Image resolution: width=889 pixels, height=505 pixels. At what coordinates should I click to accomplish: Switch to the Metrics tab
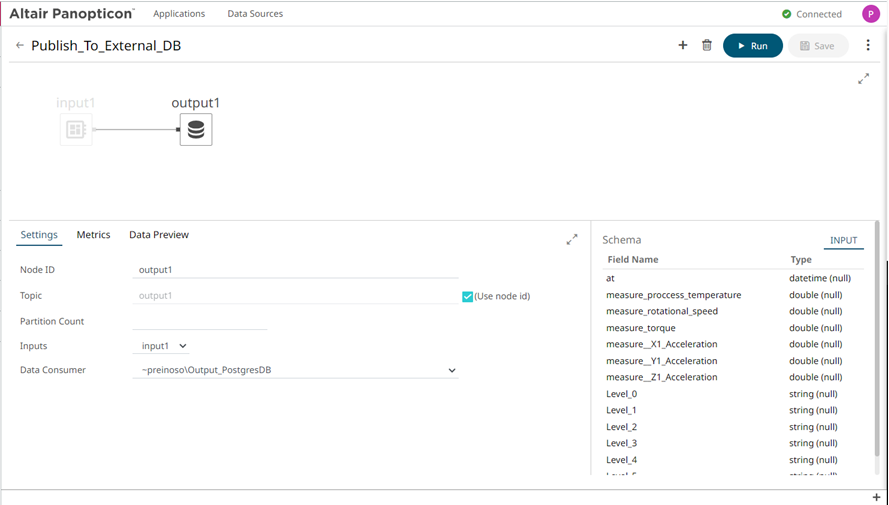click(93, 235)
